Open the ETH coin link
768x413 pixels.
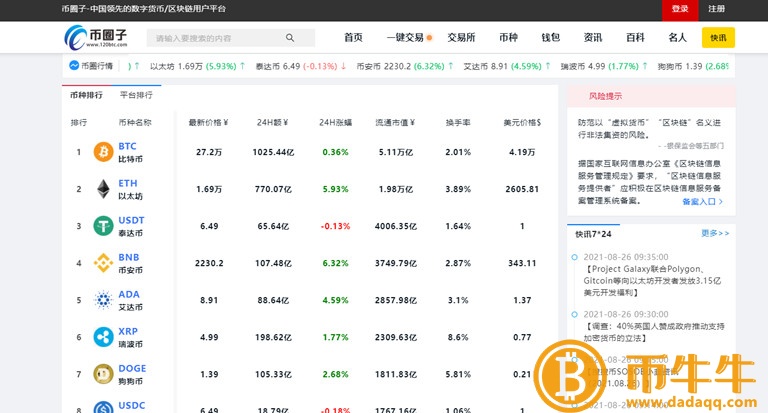[x=128, y=183]
